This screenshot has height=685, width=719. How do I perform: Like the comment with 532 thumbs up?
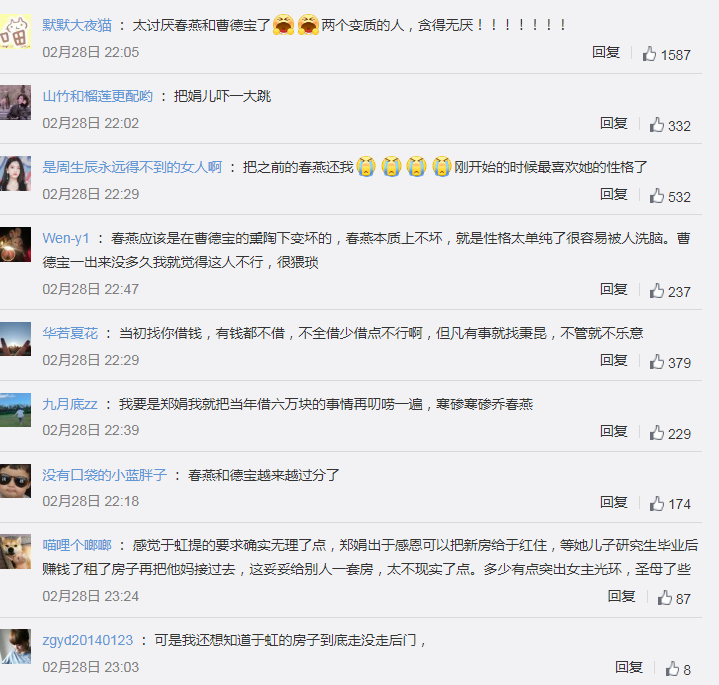657,196
